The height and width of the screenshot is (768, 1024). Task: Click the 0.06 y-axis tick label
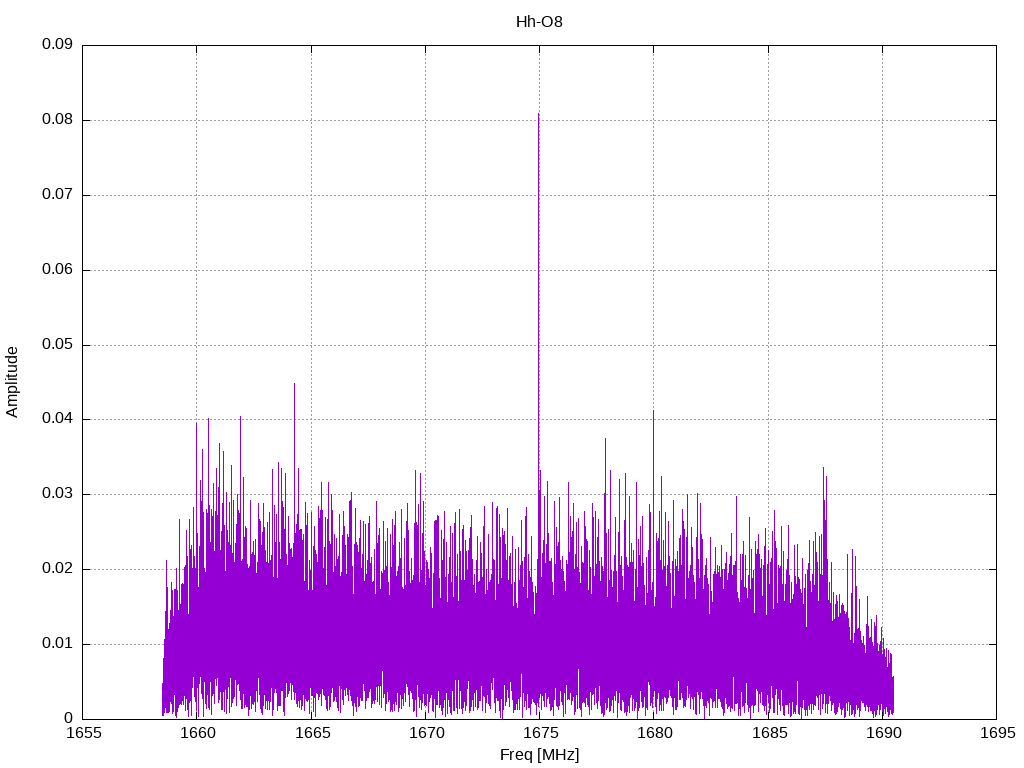click(56, 270)
